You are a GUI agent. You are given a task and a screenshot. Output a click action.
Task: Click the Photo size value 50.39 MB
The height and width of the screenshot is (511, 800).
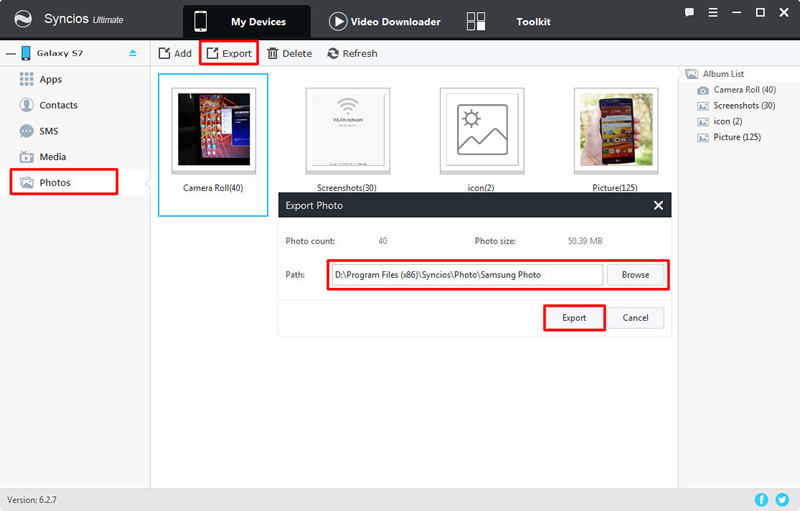[585, 241]
